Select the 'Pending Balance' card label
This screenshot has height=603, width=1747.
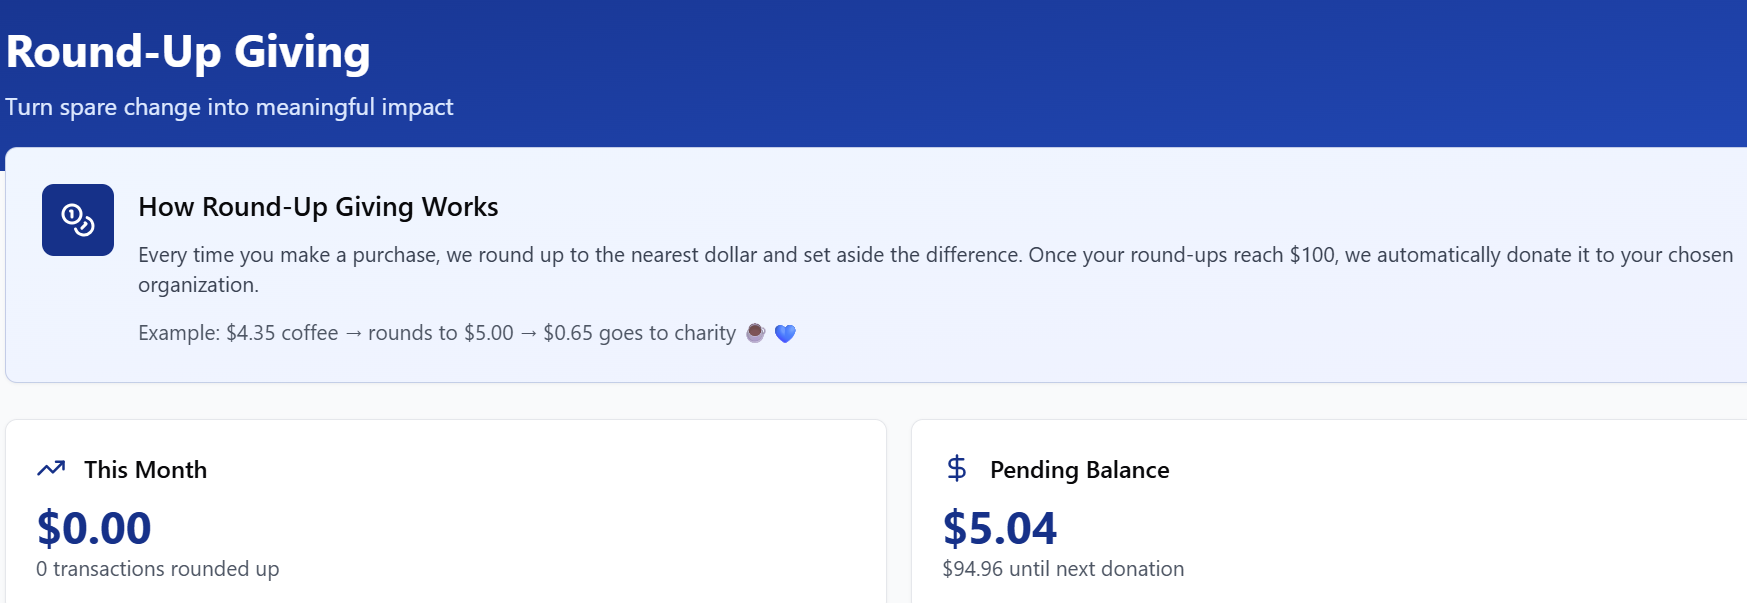[1079, 470]
